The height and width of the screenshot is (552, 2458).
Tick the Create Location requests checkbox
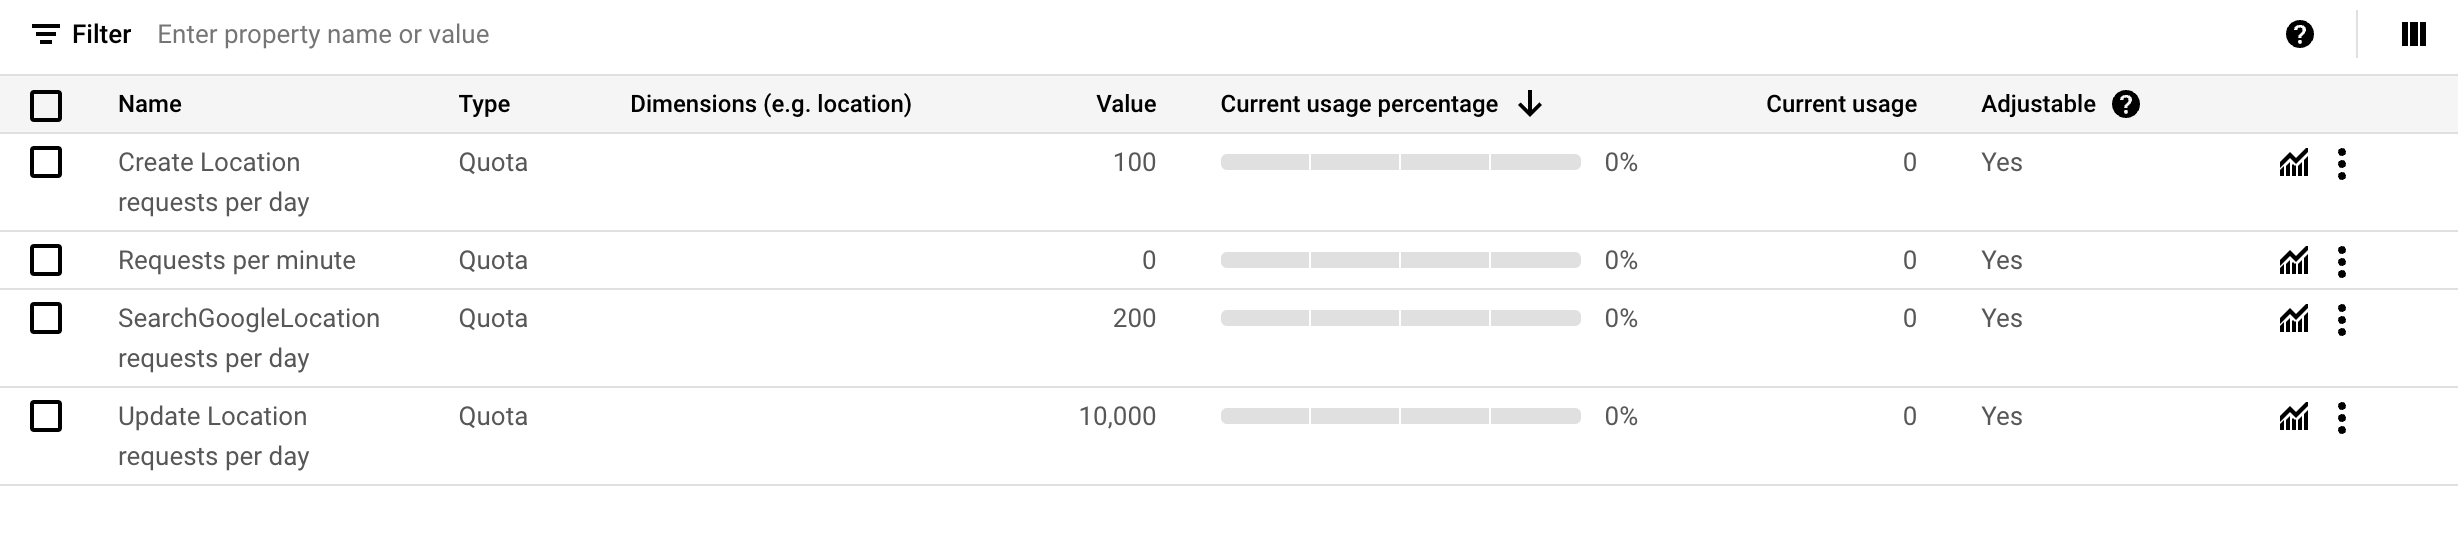(46, 162)
